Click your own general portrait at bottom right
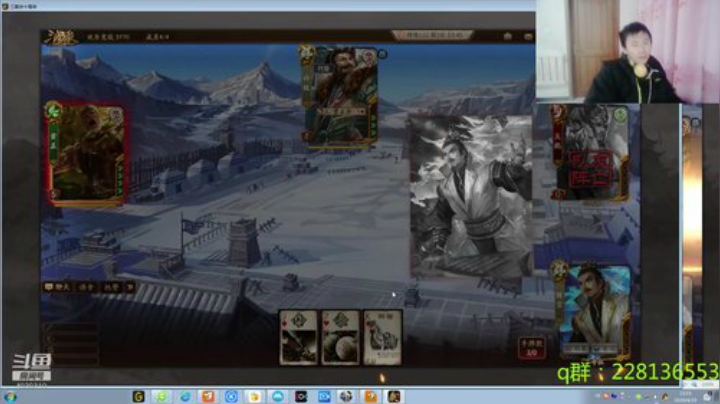The height and width of the screenshot is (404, 720). pos(593,311)
